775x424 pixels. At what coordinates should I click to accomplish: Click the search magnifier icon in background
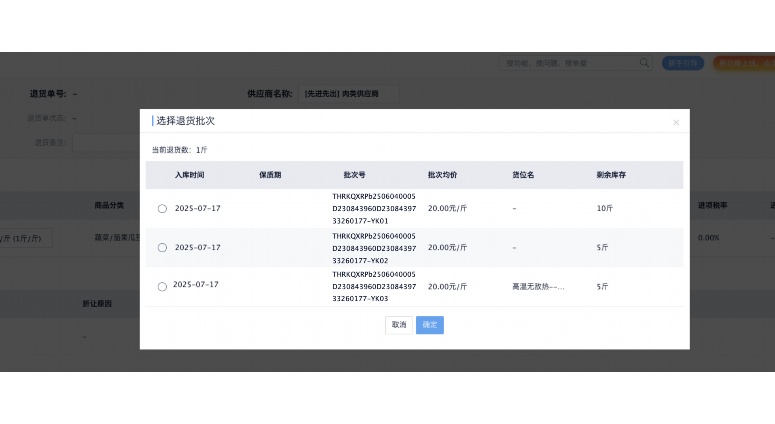click(644, 63)
